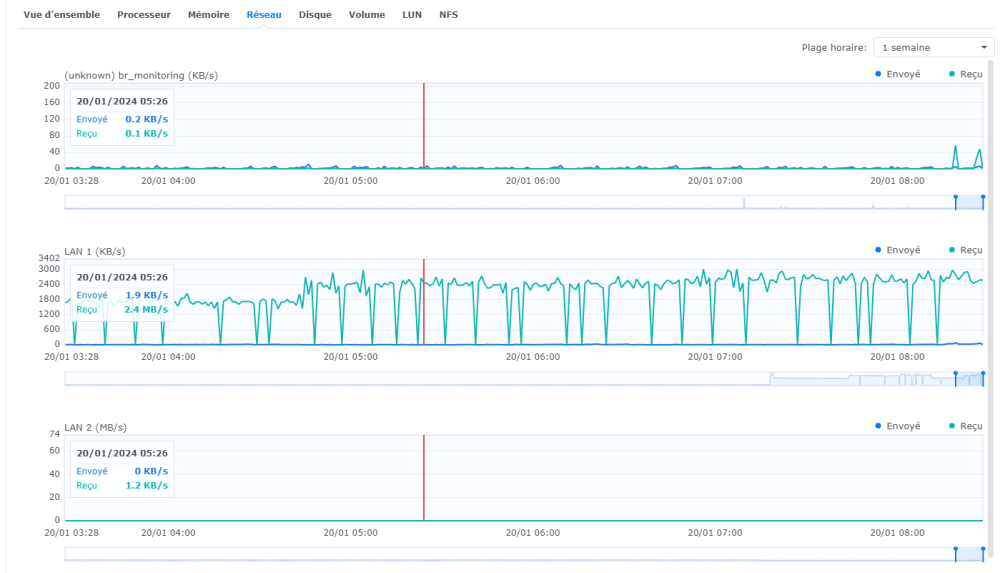
Task: Click the red cursor line in br_monitoring chart
Action: 423,126
